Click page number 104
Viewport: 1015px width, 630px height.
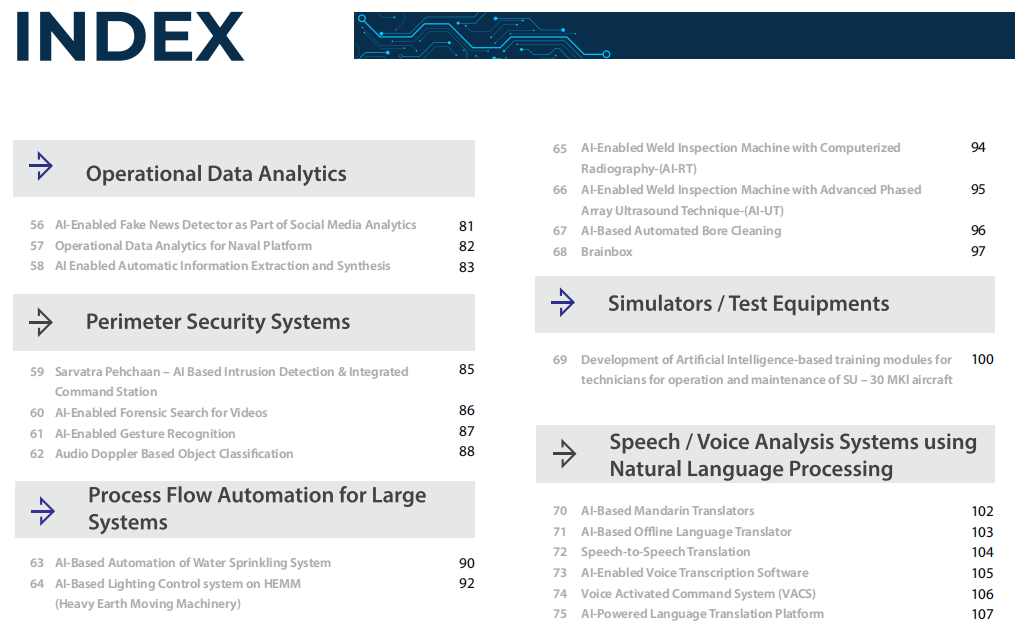click(x=983, y=552)
